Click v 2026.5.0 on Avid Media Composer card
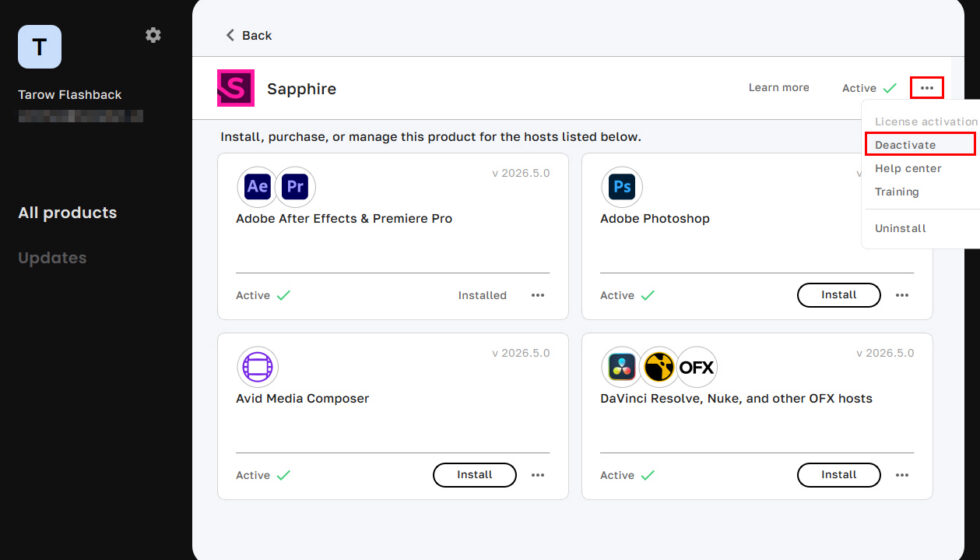The width and height of the screenshot is (980, 560). point(521,353)
